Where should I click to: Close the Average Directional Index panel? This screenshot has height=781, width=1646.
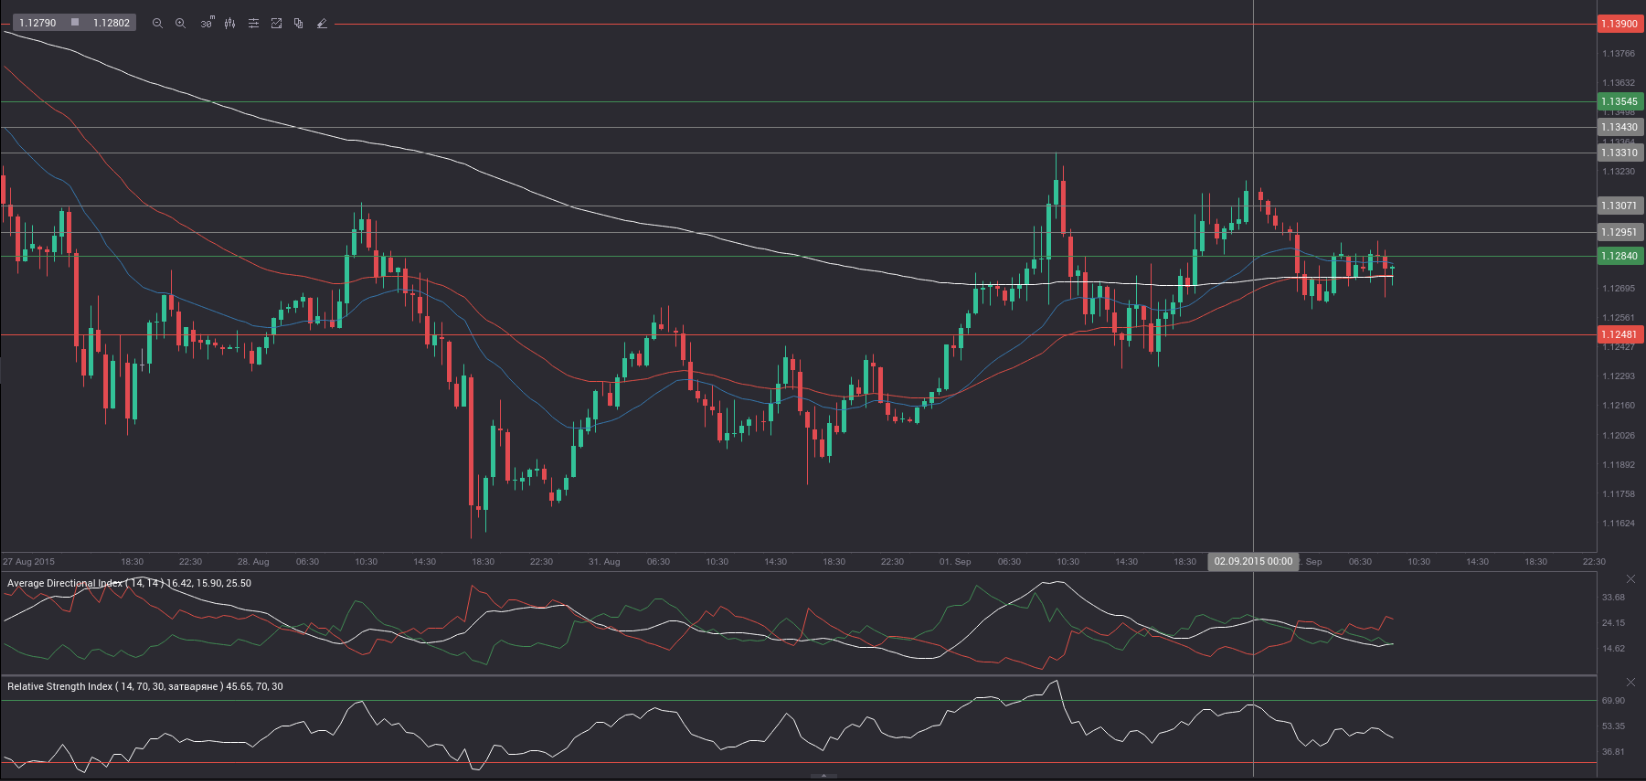pyautogui.click(x=1631, y=579)
